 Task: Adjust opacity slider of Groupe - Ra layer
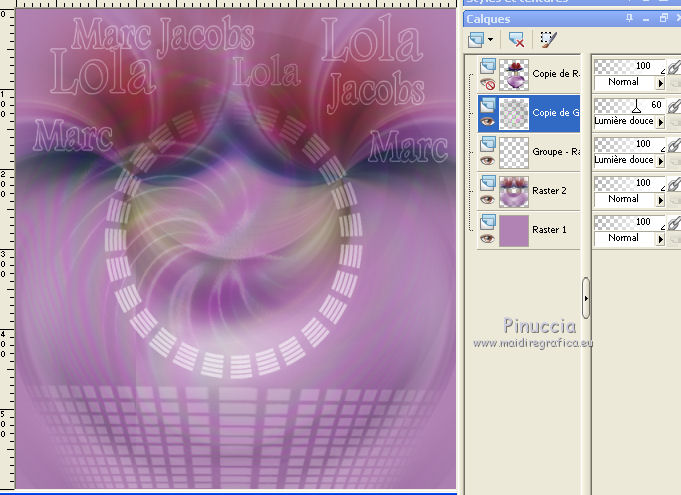pos(629,145)
